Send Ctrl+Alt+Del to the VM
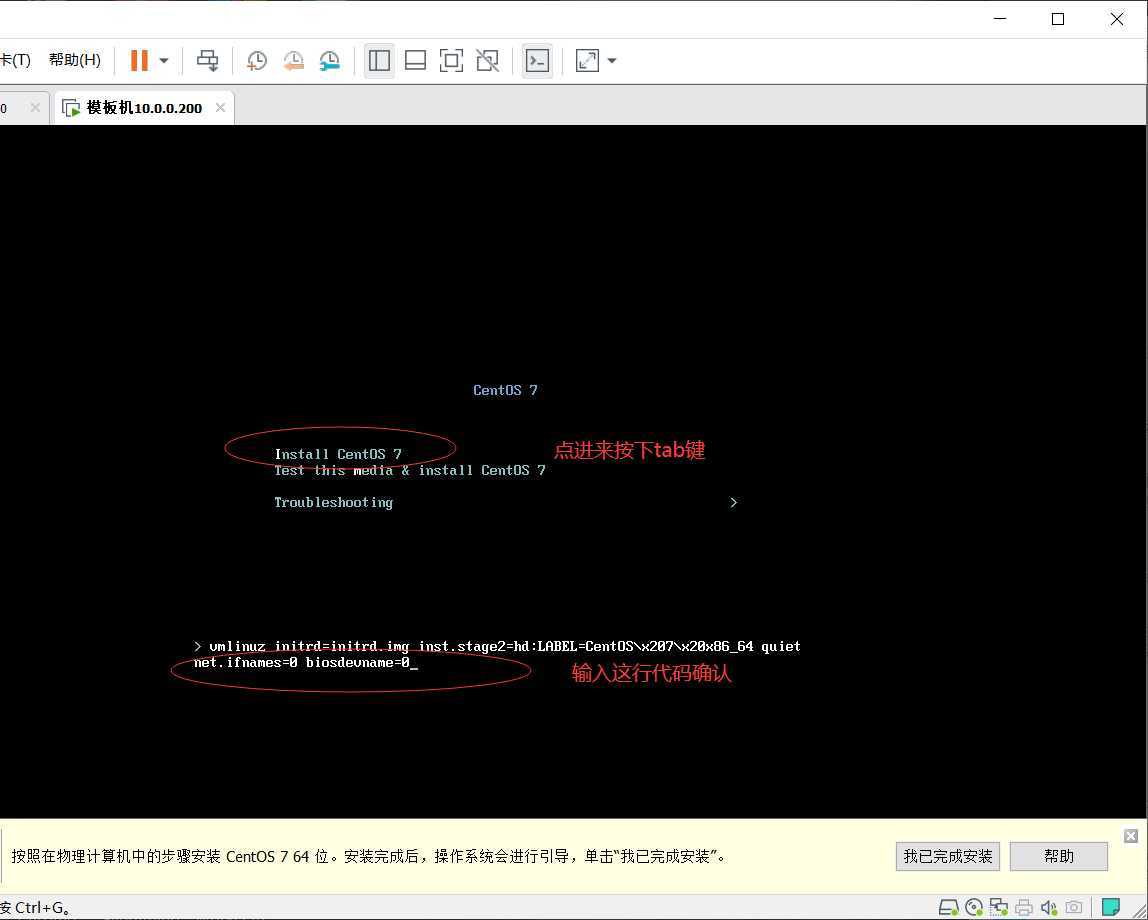Screen dimensions: 1148x920 [x=208, y=61]
